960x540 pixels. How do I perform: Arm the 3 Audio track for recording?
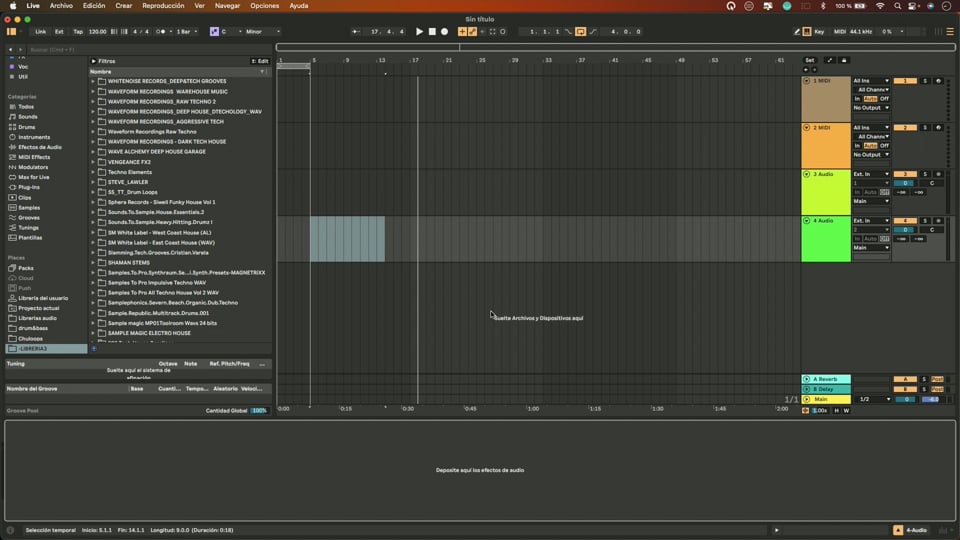click(938, 174)
